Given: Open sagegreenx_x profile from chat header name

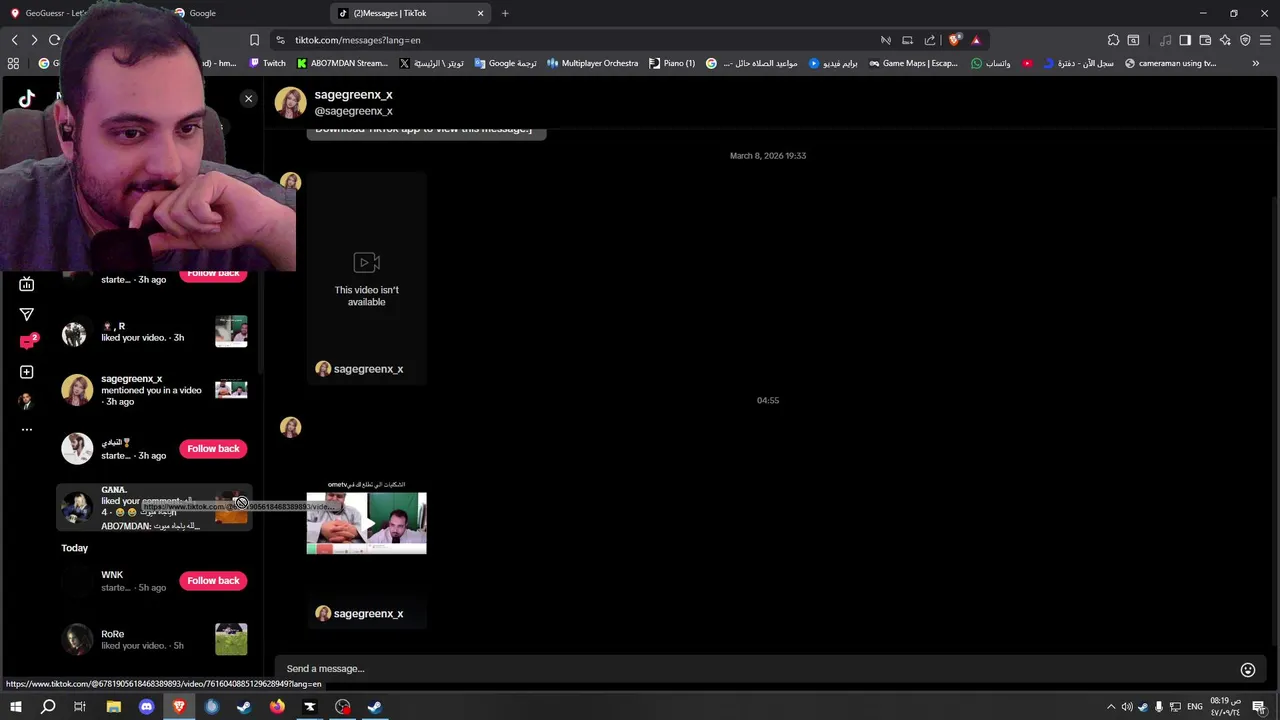Looking at the screenshot, I should [353, 95].
